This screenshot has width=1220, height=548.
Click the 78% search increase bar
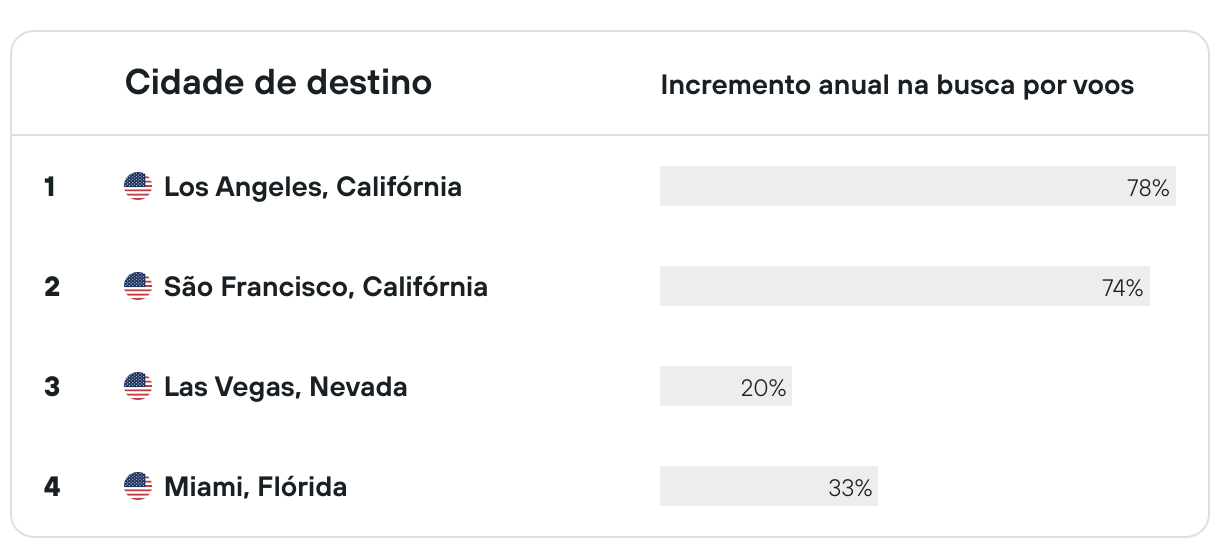tap(918, 186)
